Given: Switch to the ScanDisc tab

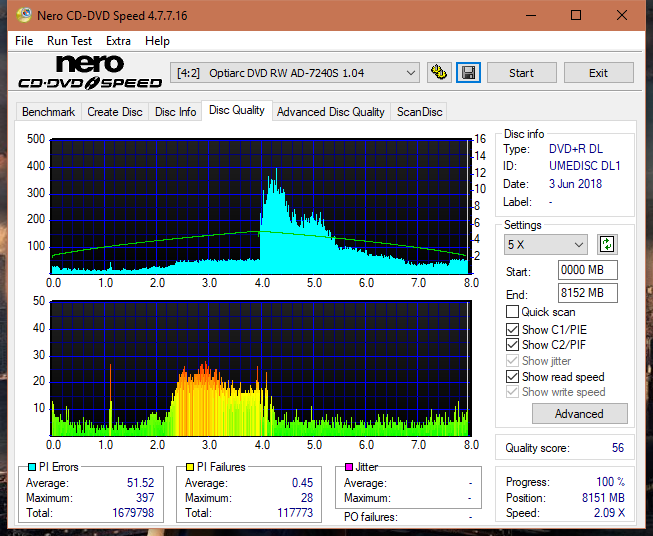Looking at the screenshot, I should pos(419,112).
